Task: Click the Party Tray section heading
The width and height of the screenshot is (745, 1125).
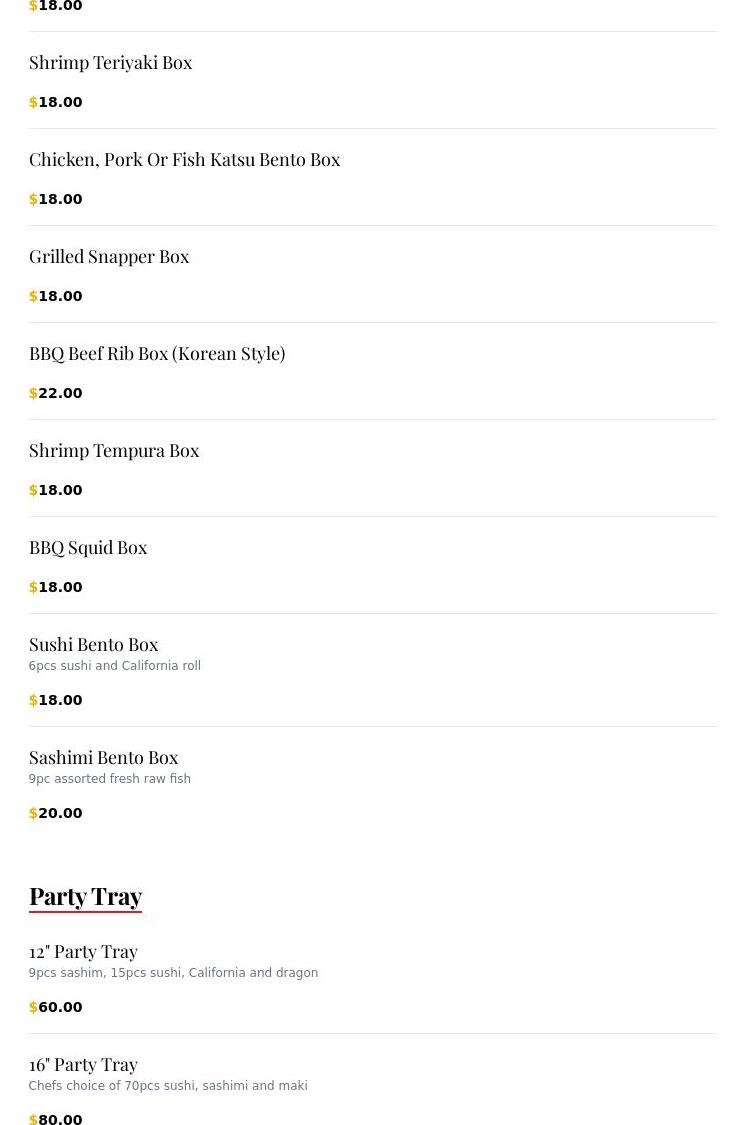Action: pyautogui.click(x=85, y=897)
